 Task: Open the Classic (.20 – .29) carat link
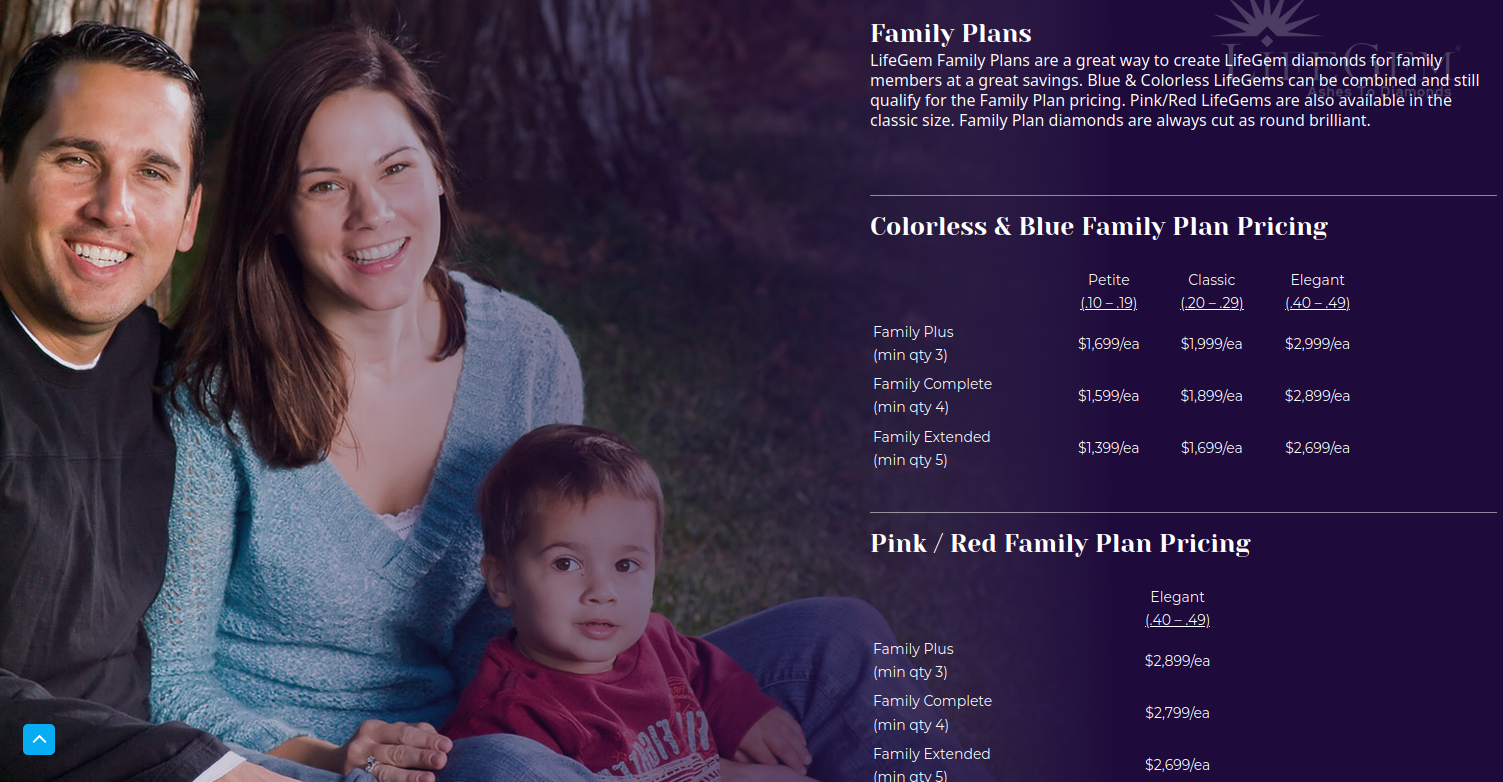1211,303
